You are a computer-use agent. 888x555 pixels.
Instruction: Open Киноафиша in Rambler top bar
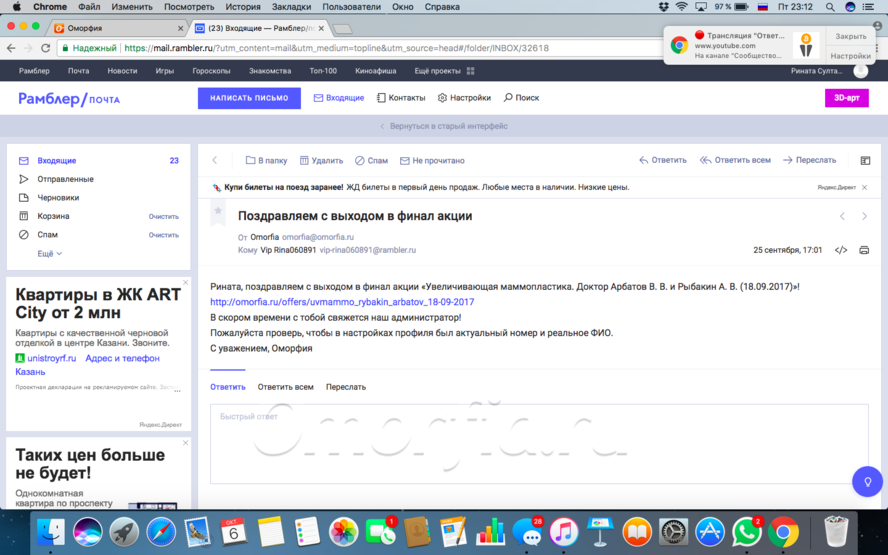point(375,71)
